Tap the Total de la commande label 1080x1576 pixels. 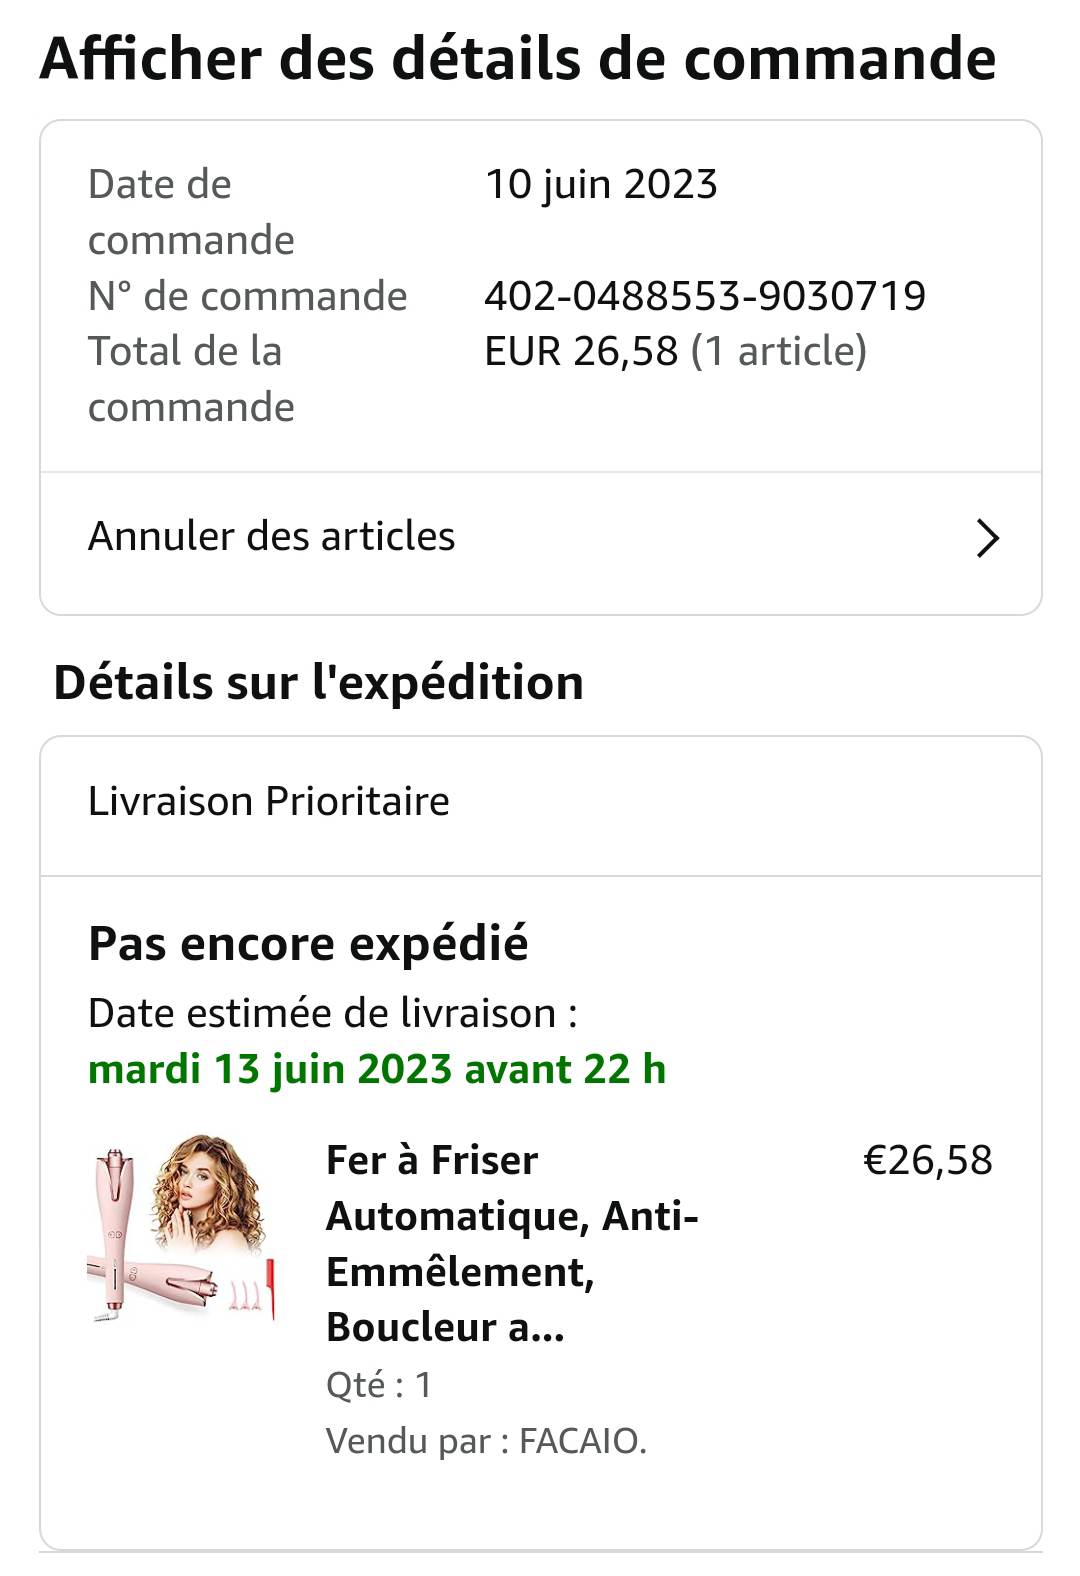click(191, 379)
